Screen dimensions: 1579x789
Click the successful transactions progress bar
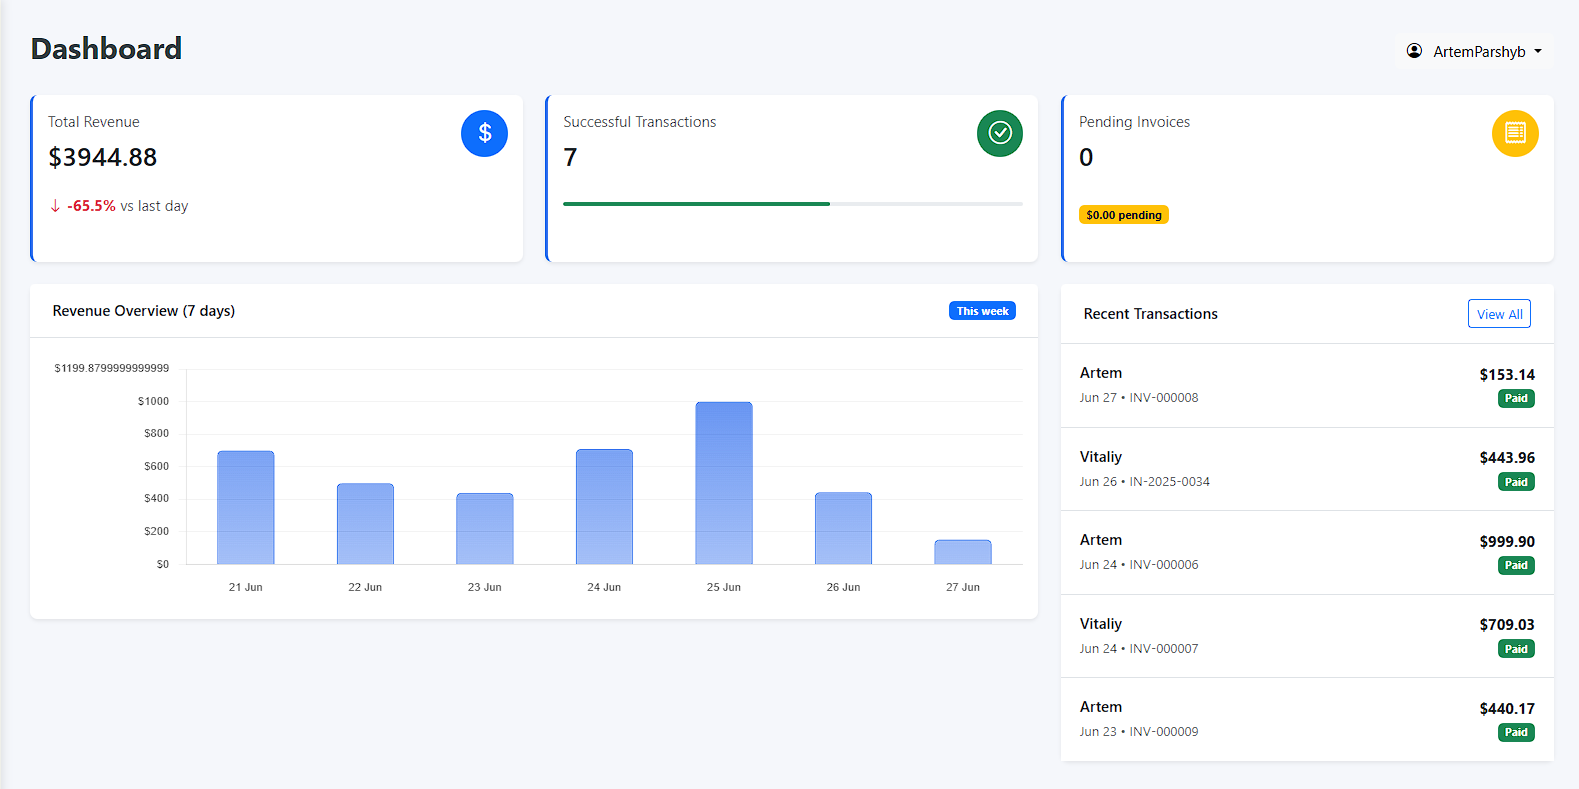click(x=792, y=204)
